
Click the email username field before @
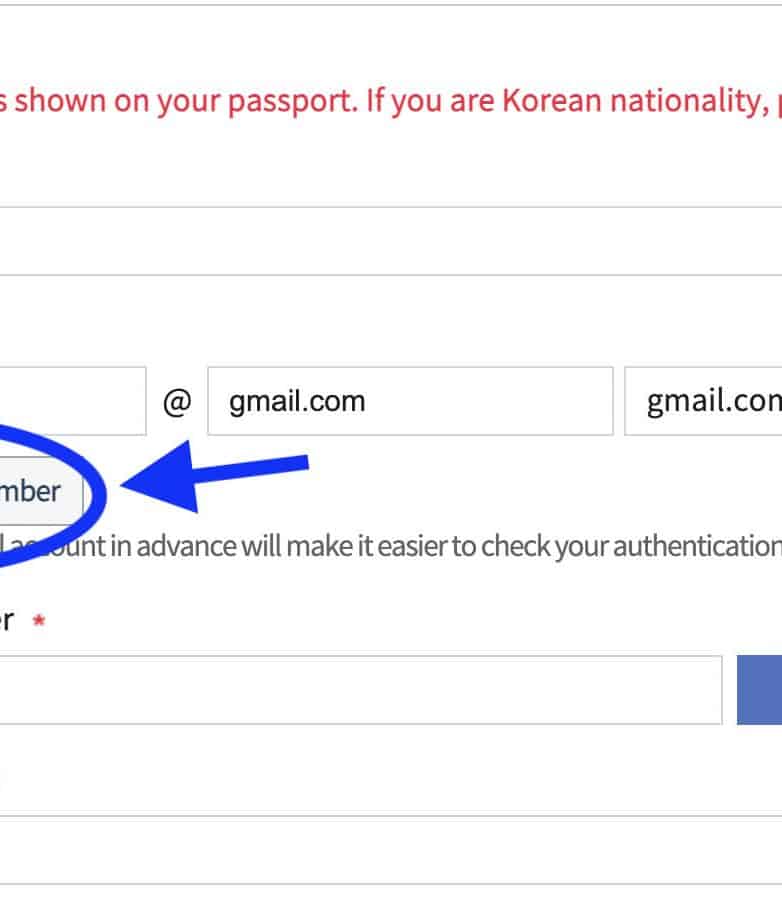point(70,401)
